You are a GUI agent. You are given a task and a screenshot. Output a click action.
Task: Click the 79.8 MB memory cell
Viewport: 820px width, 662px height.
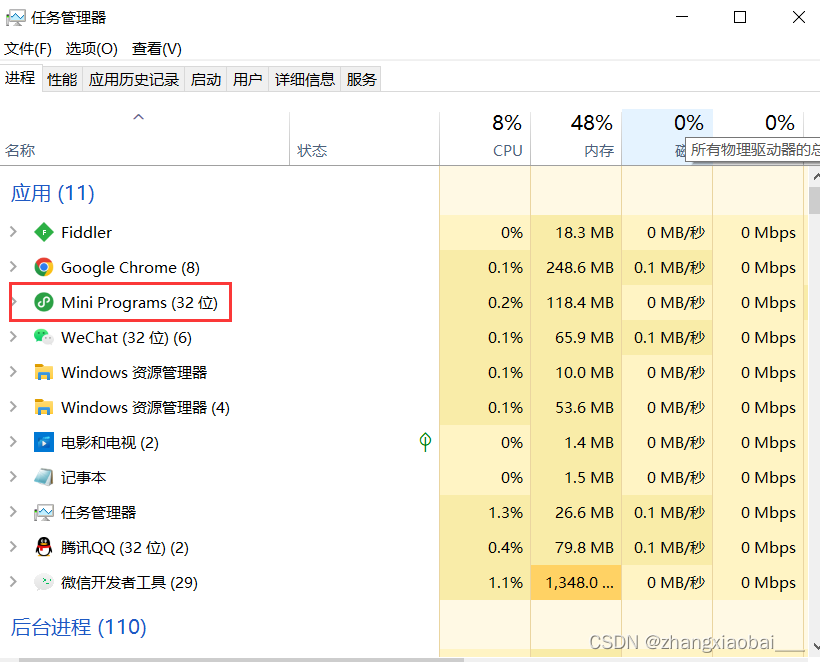576,547
